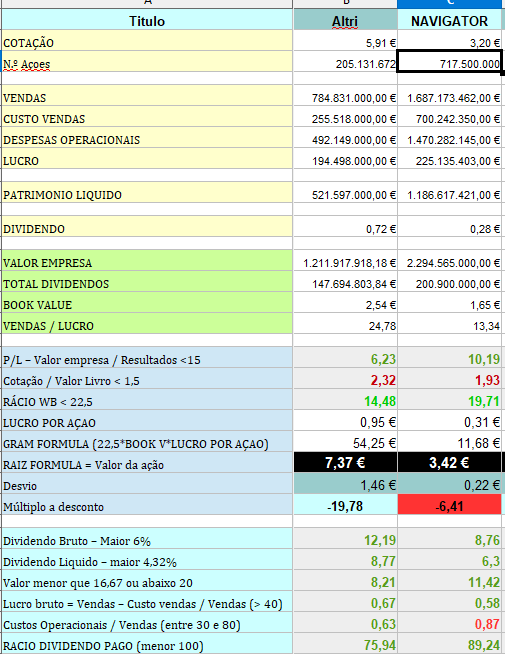
Task: Click the DESPESAS OPERACIONAIS label
Action: pyautogui.click(x=147, y=139)
